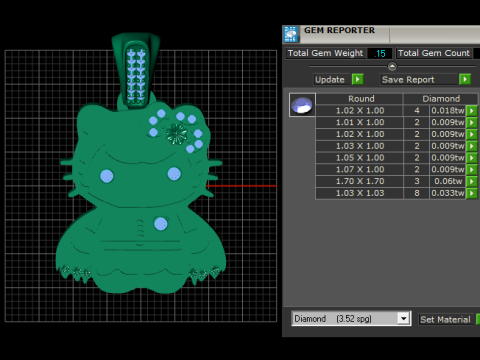Select the 1.01 X 1.00 size cell
Screen dimensions: 480x360
click(x=360, y=123)
